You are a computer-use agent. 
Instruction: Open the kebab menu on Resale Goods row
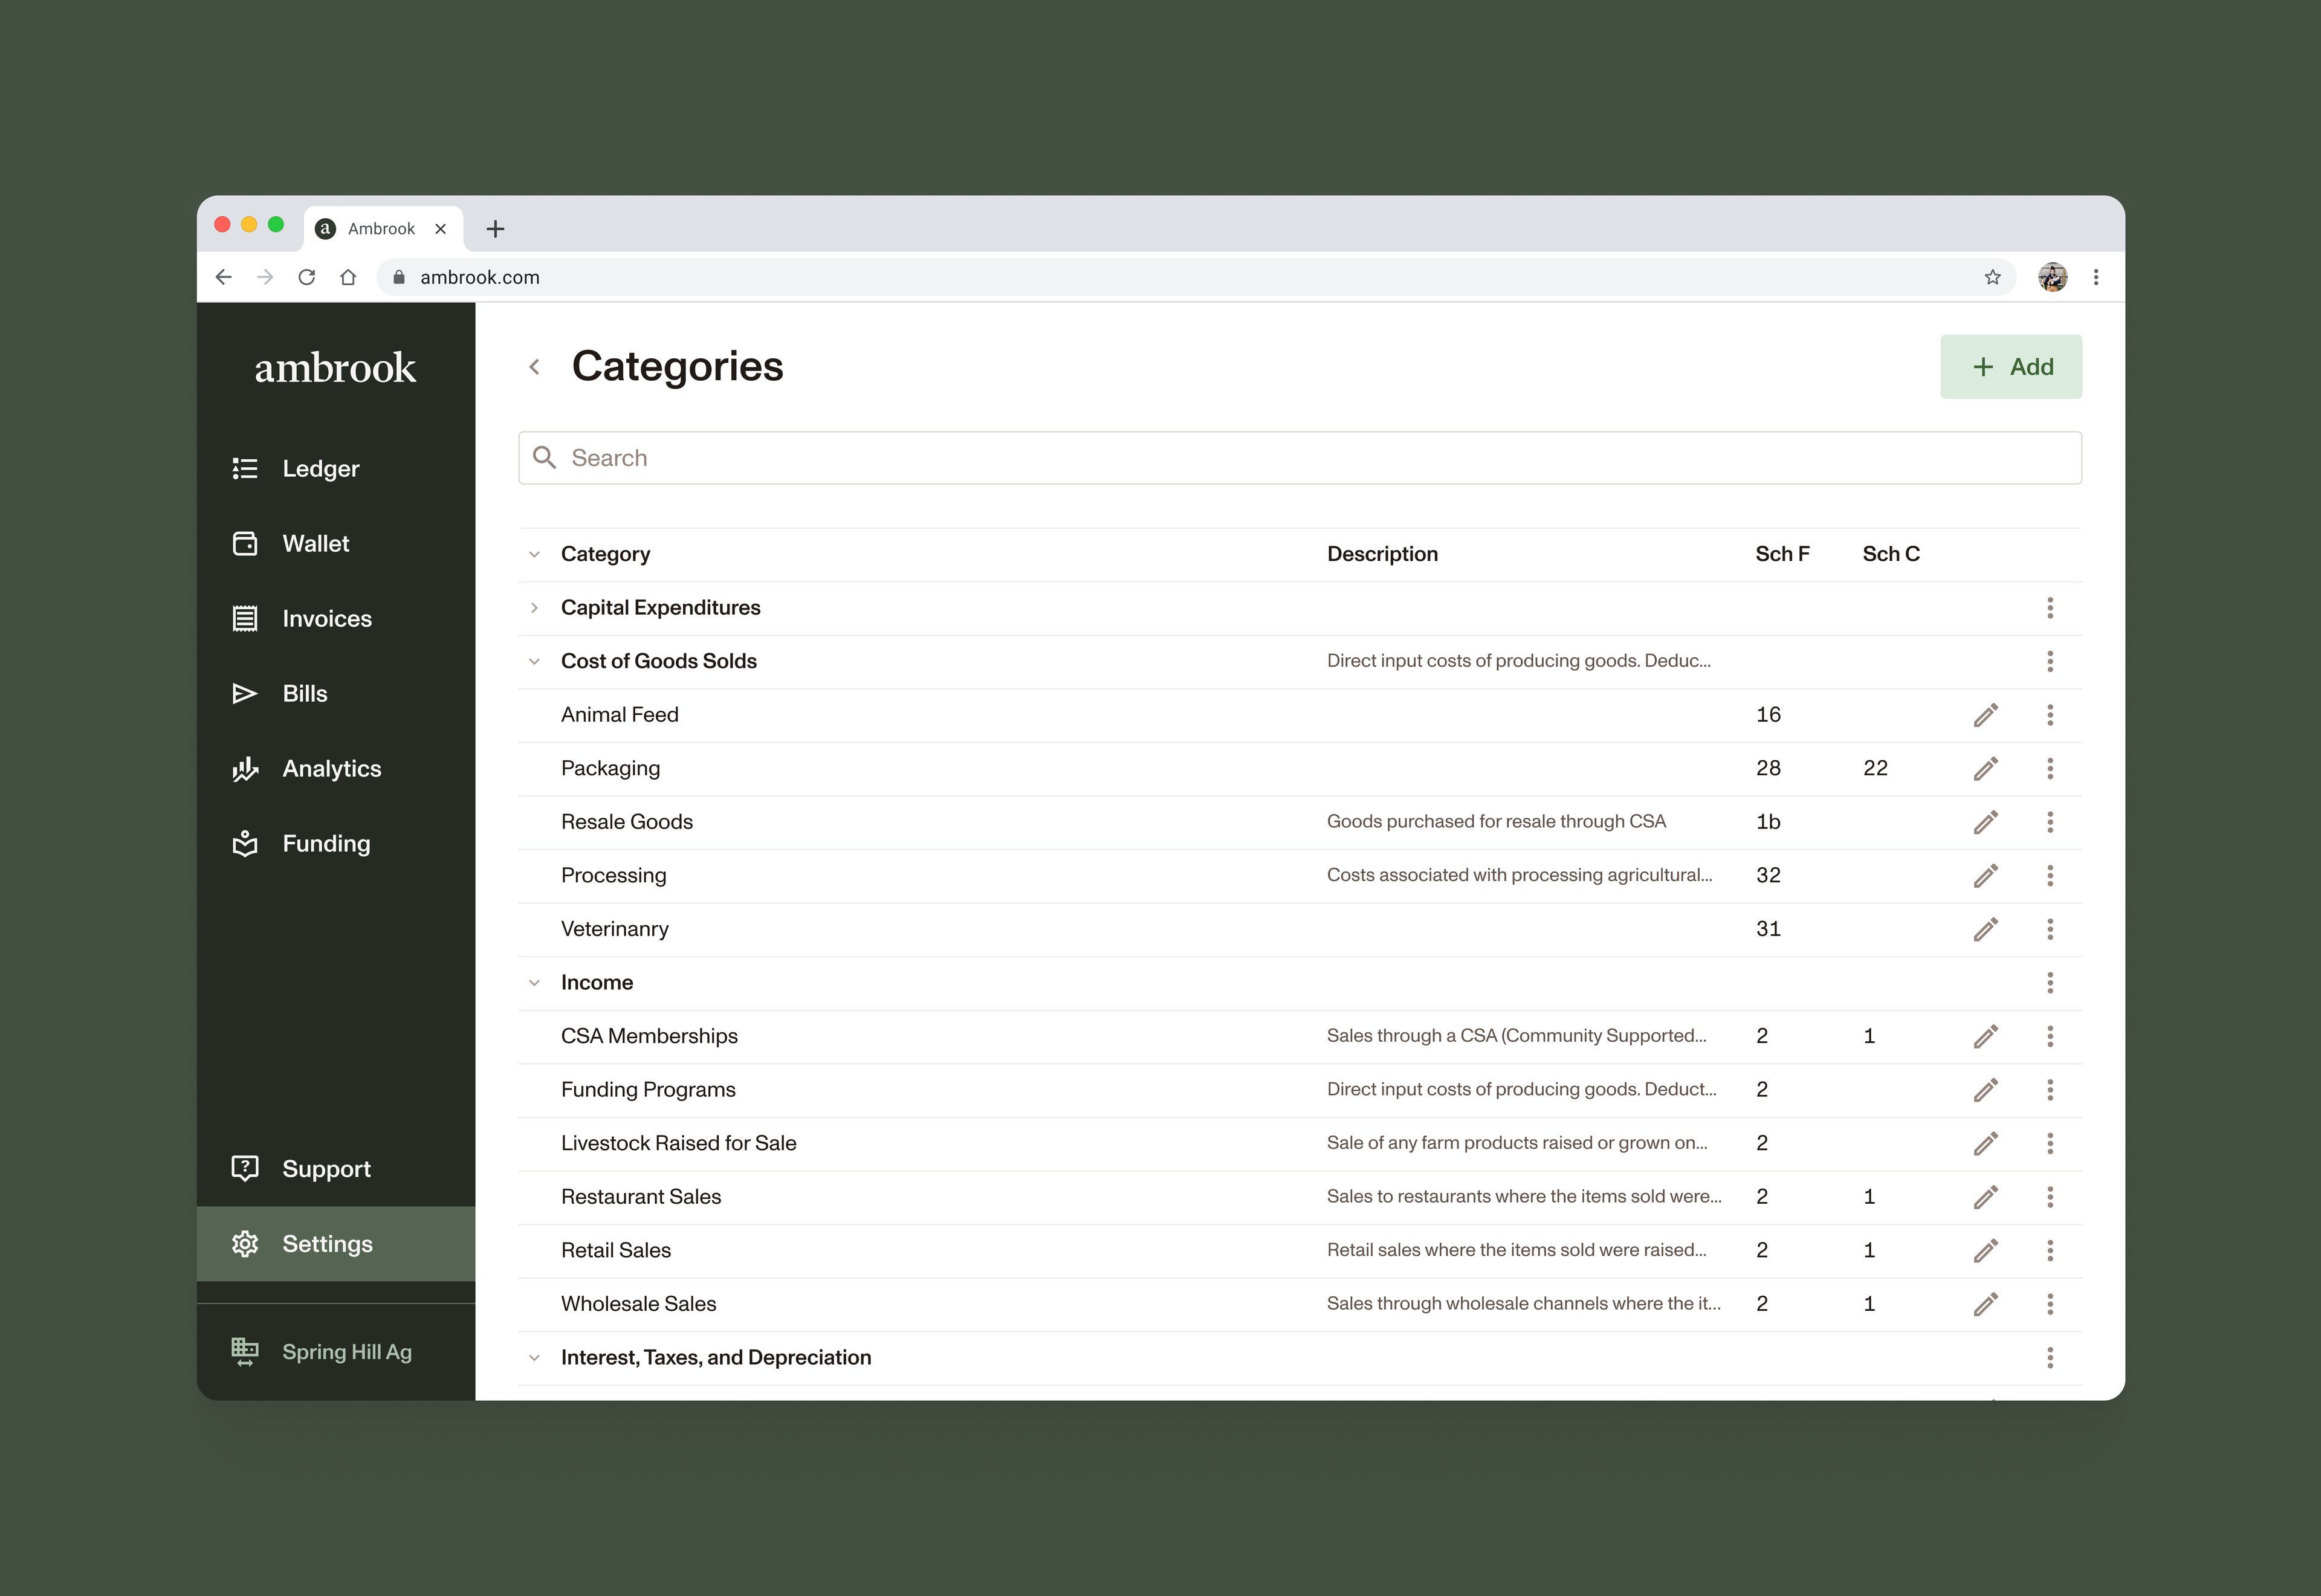point(2049,822)
